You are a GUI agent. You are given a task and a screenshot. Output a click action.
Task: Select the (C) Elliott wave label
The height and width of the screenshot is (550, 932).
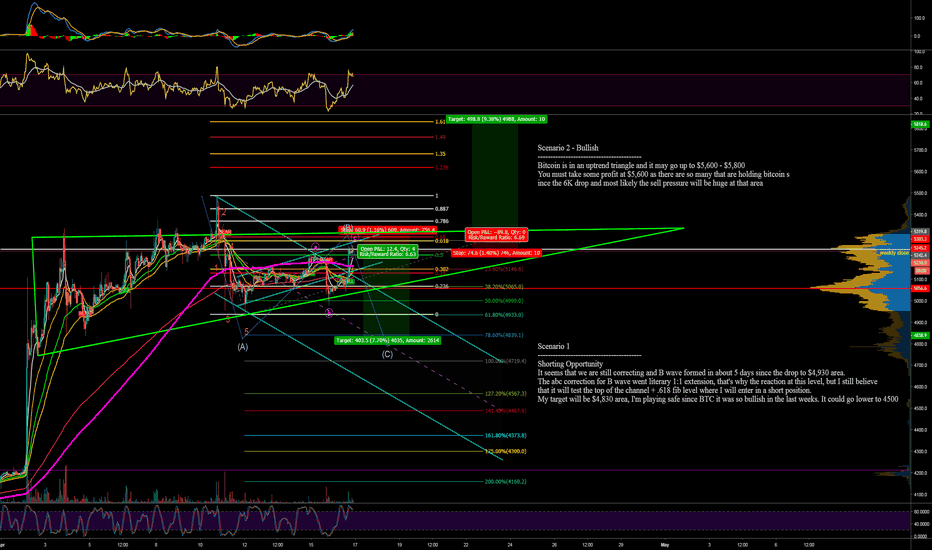(387, 354)
